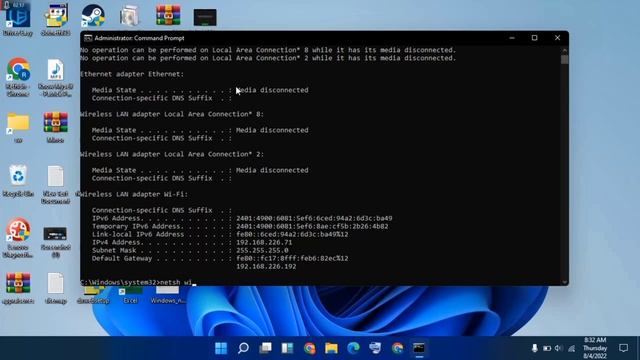Activate the Command Prompt taskbar icon

[419, 348]
